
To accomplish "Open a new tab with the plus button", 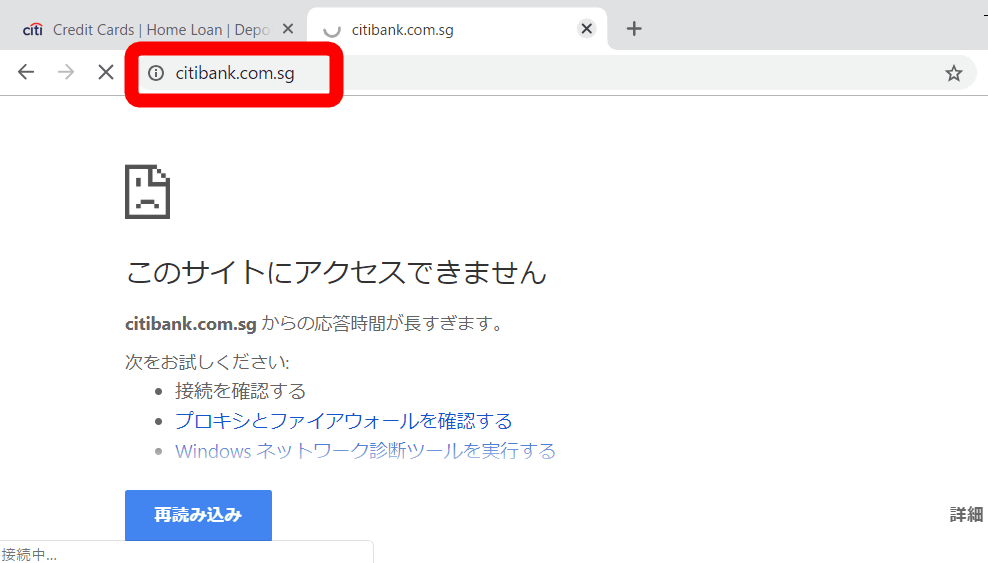I will pyautogui.click(x=634, y=28).
